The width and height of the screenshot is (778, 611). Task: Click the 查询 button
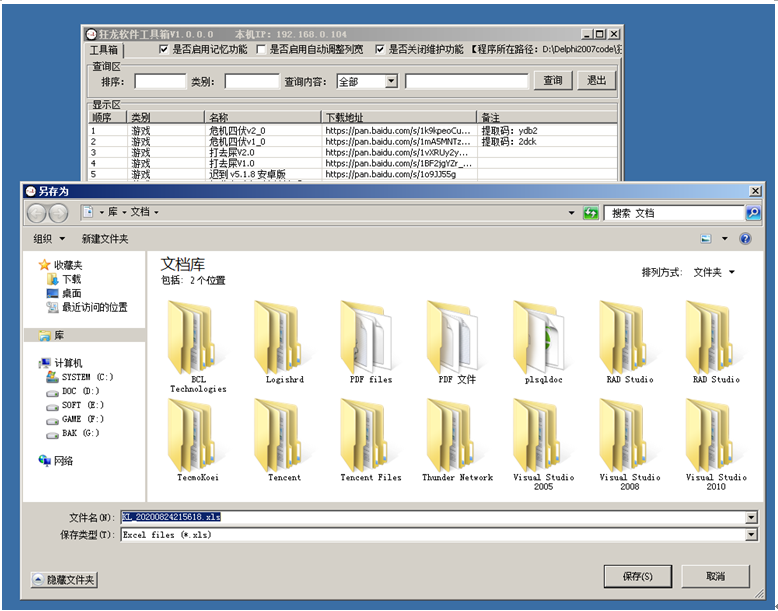[x=553, y=80]
